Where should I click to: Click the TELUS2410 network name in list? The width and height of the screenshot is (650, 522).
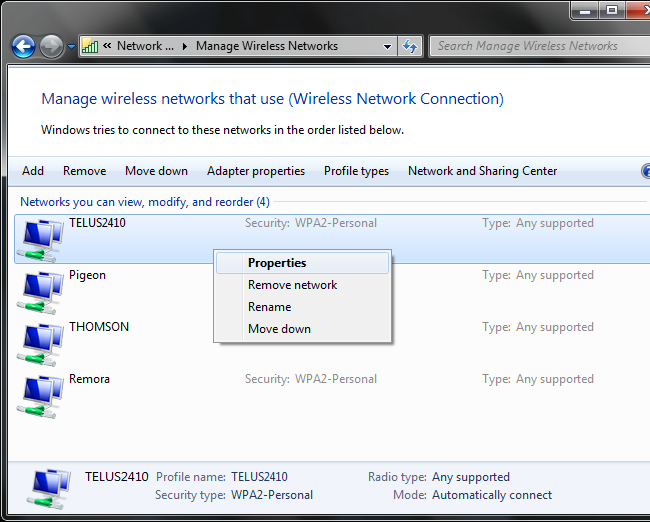pyautogui.click(x=97, y=223)
